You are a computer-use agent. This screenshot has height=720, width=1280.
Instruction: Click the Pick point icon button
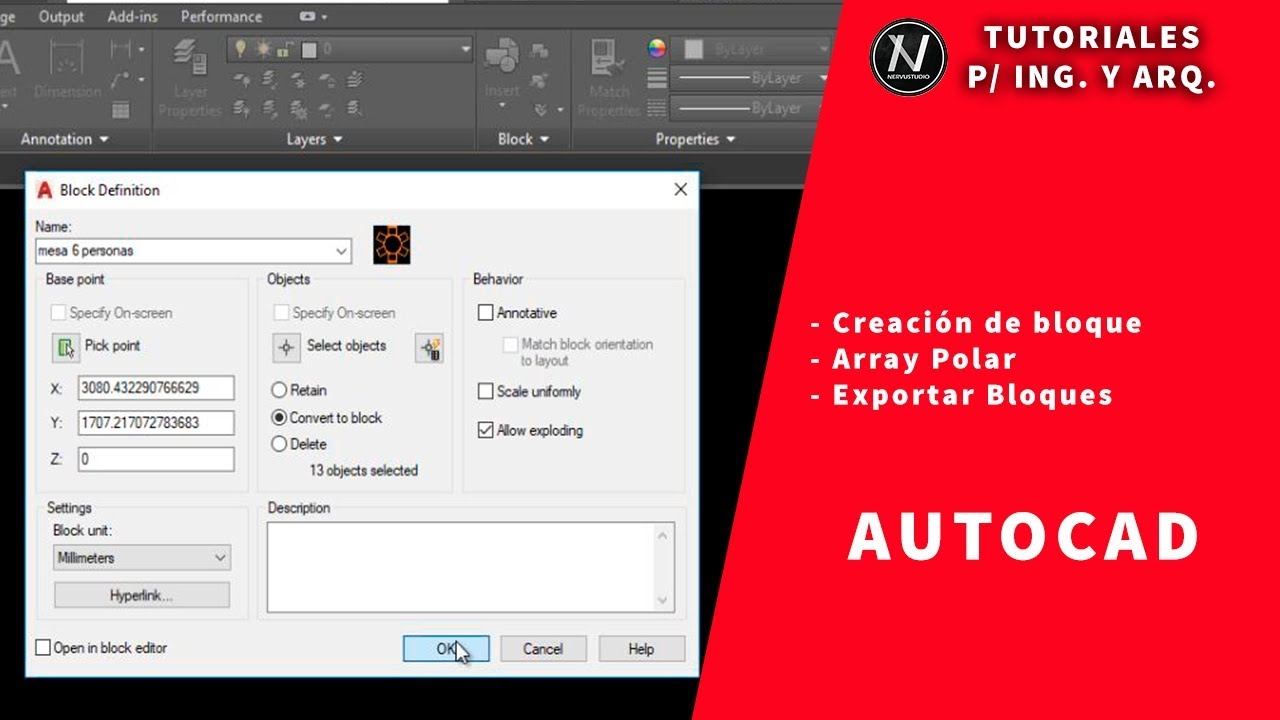(x=66, y=347)
